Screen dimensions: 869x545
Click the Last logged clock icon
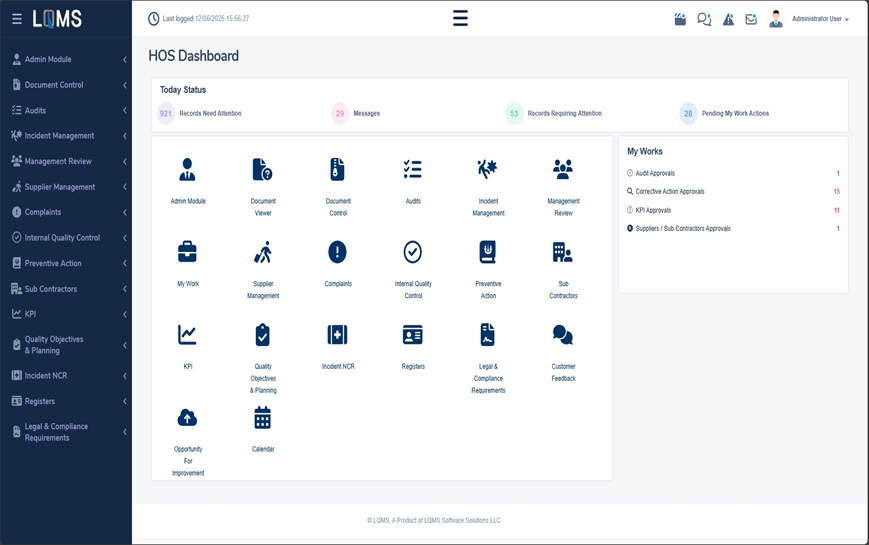154,19
